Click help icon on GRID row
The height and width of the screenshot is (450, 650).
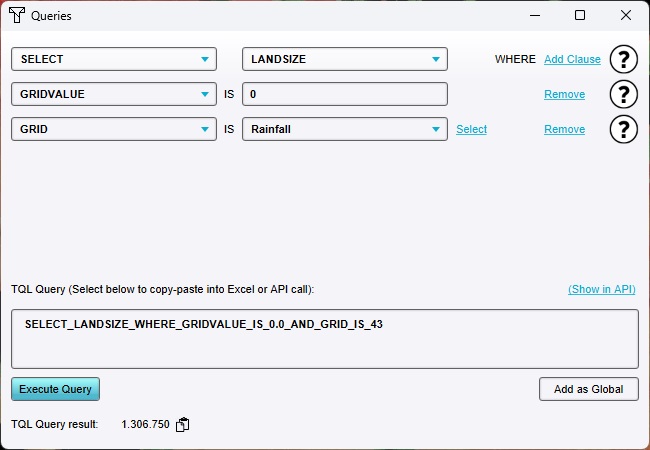tap(623, 129)
